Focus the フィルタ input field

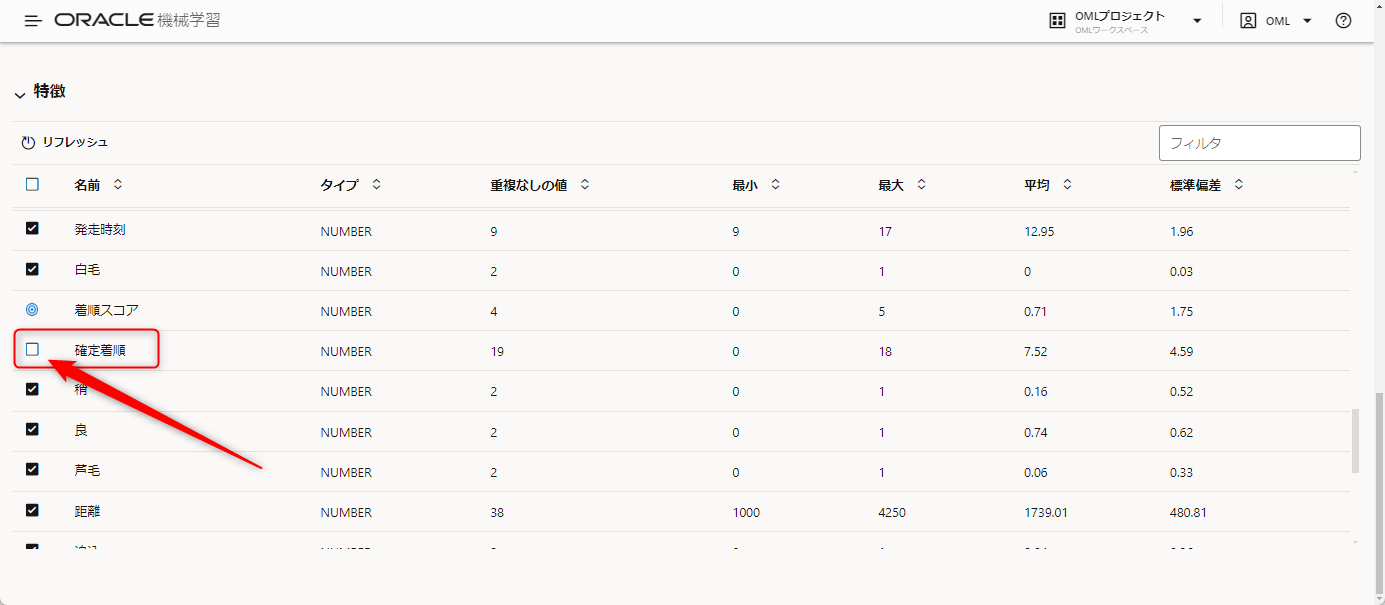[x=1260, y=143]
